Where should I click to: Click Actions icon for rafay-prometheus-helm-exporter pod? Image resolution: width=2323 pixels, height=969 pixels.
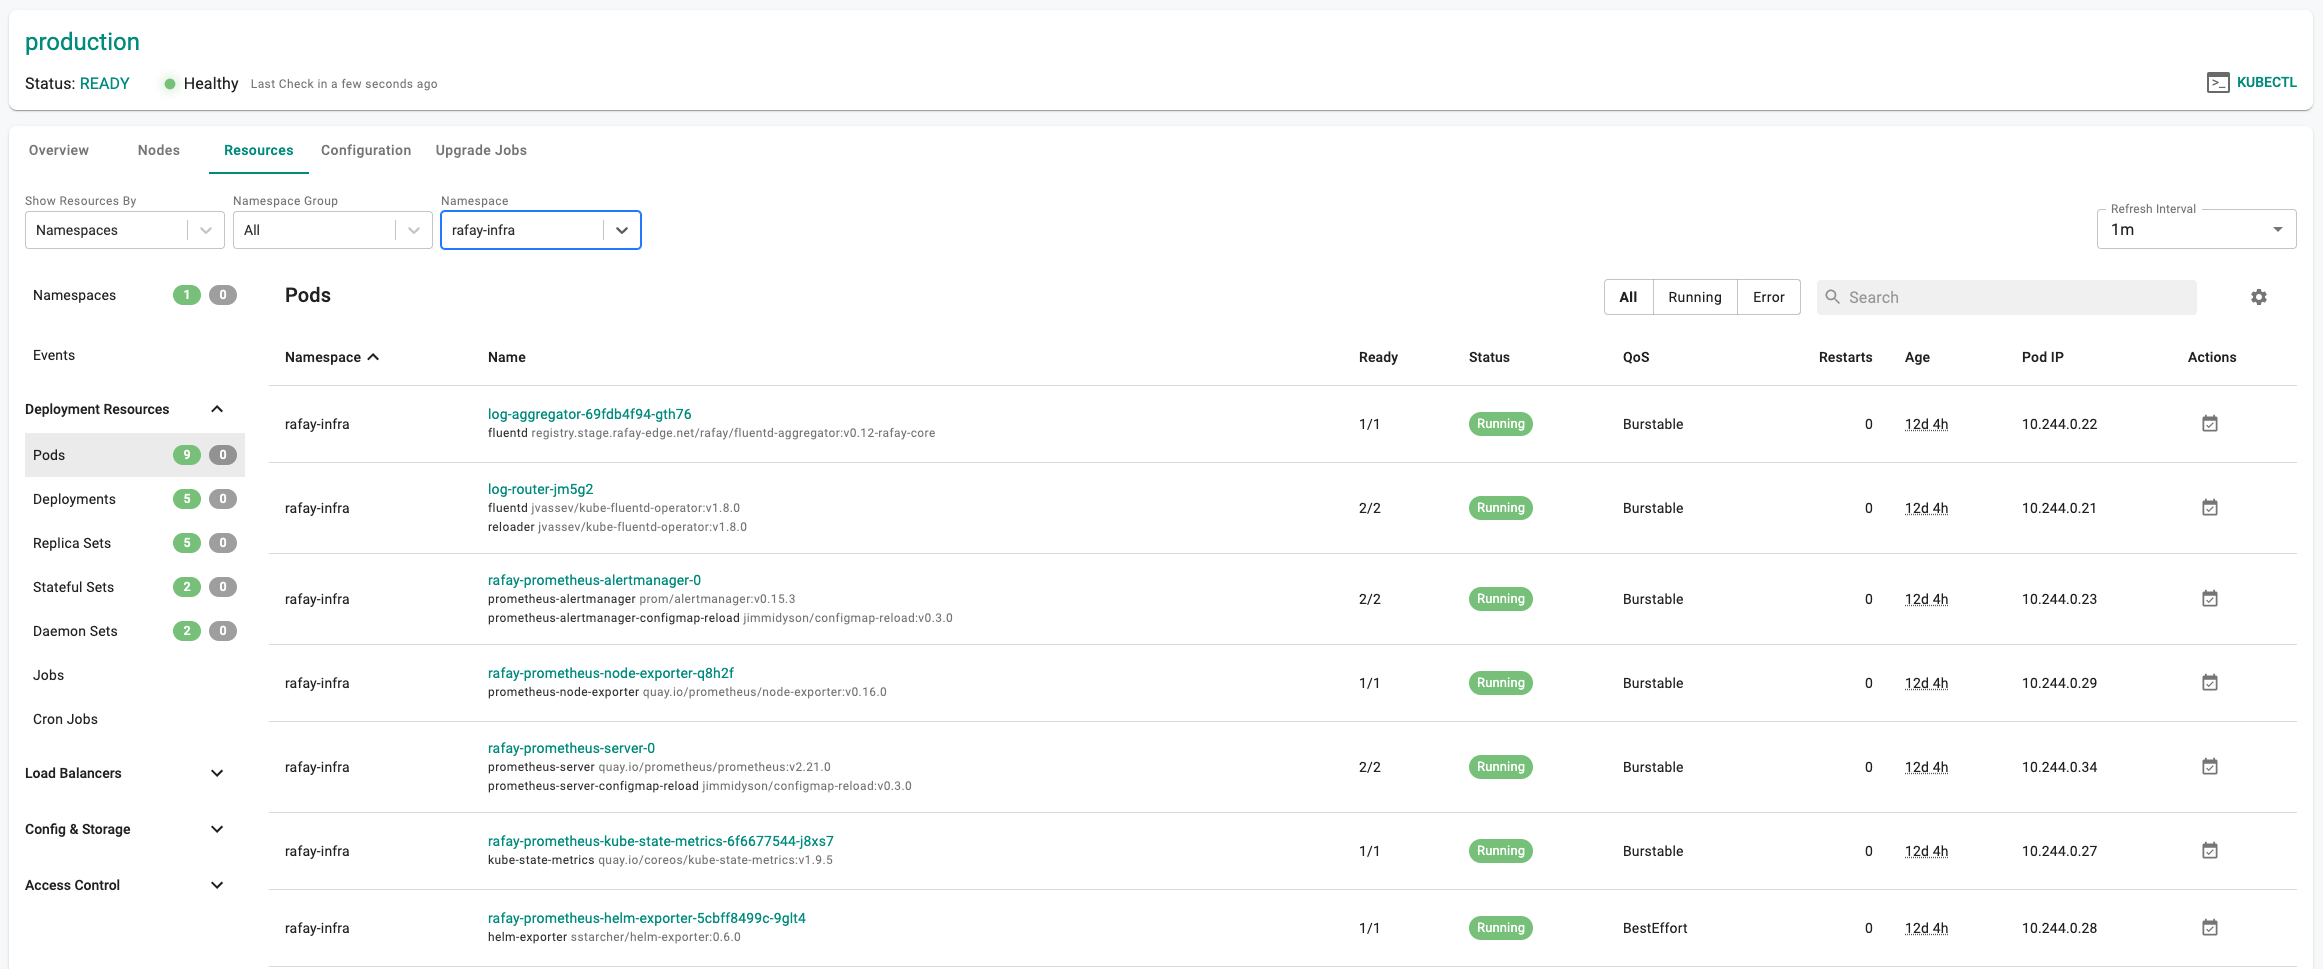(2210, 927)
